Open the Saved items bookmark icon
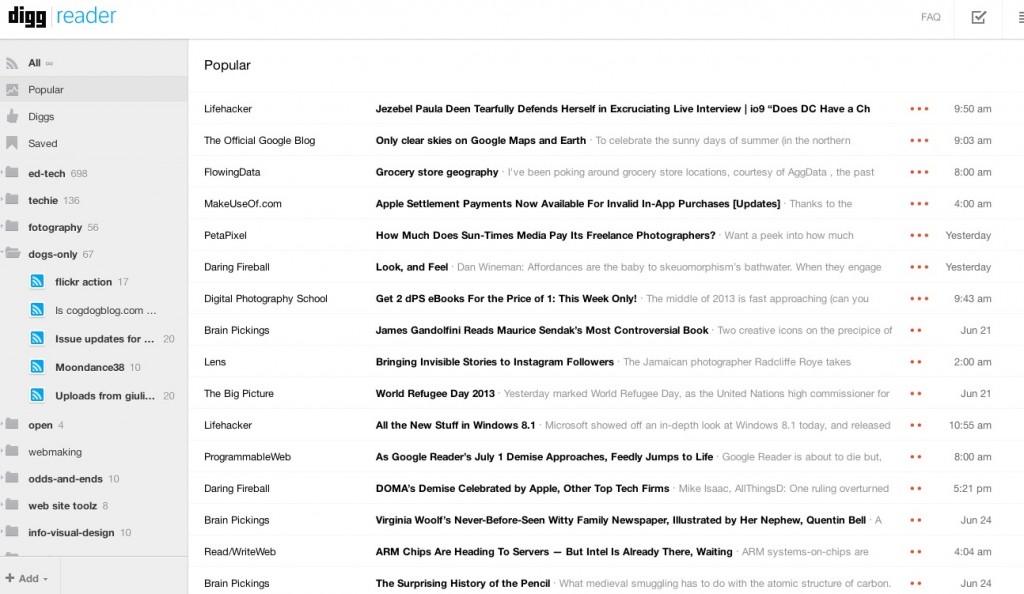 (12, 143)
